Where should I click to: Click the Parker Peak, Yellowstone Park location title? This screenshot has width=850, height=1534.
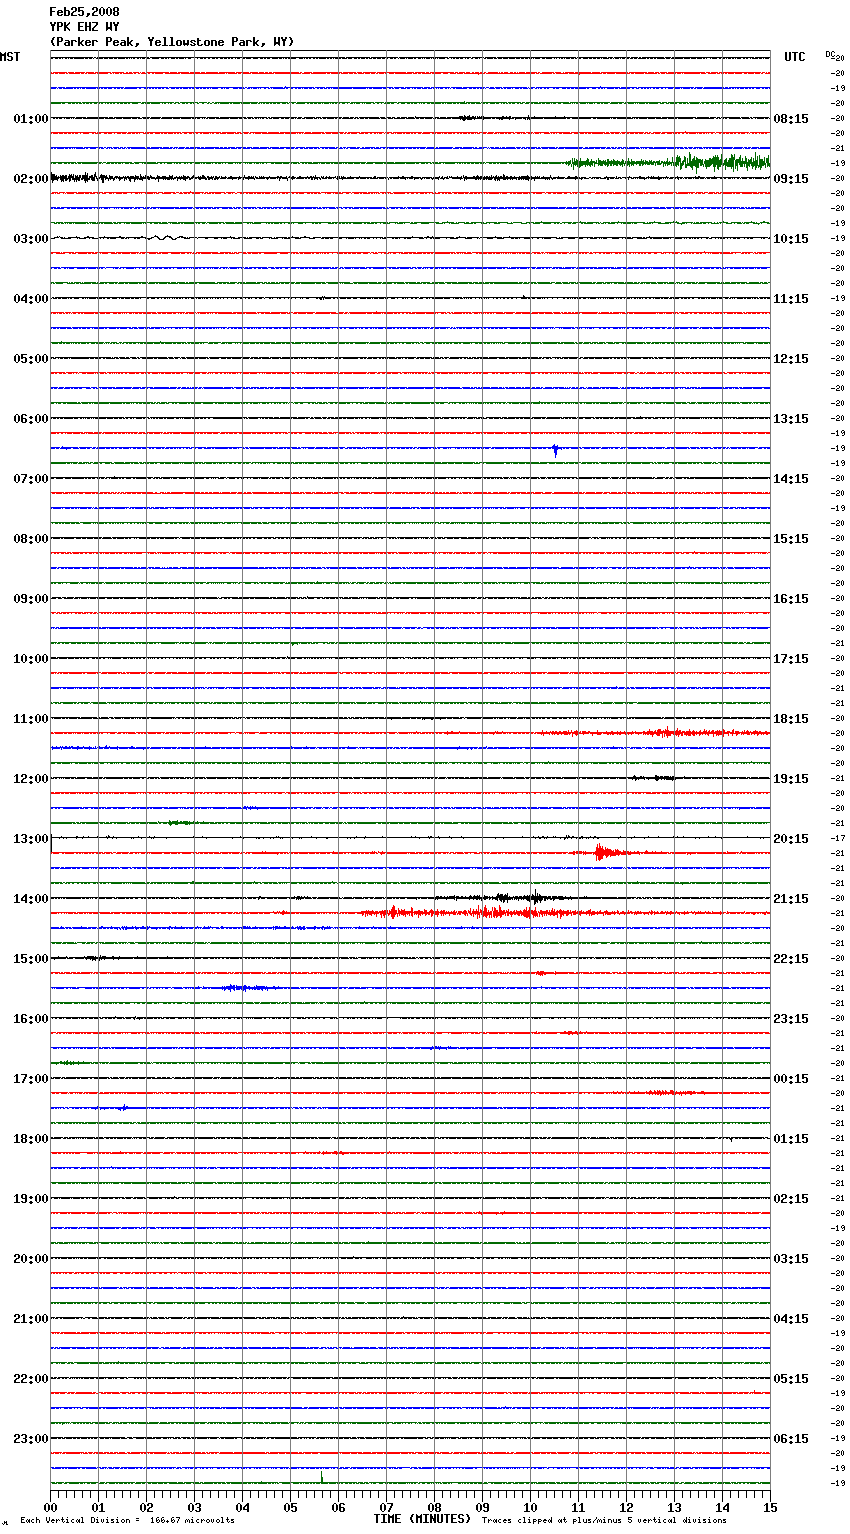[172, 42]
